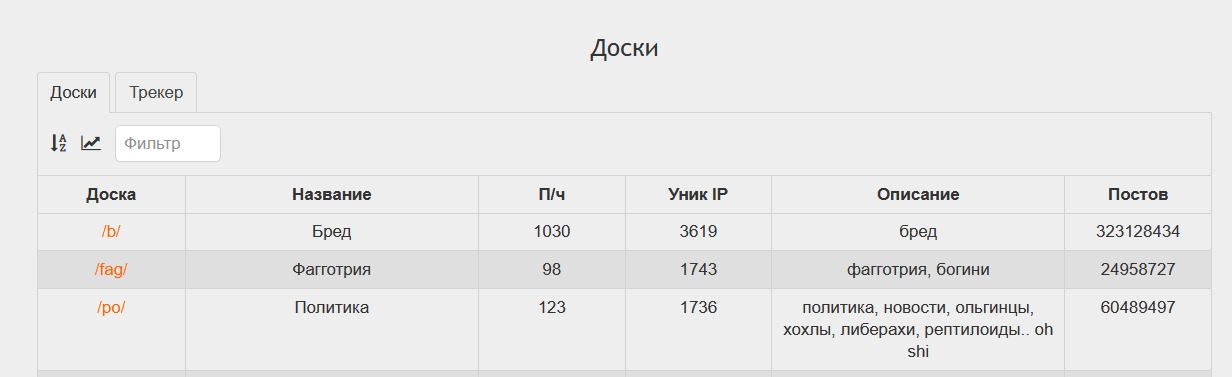Click the Название column header
The image size is (1232, 377).
332,194
